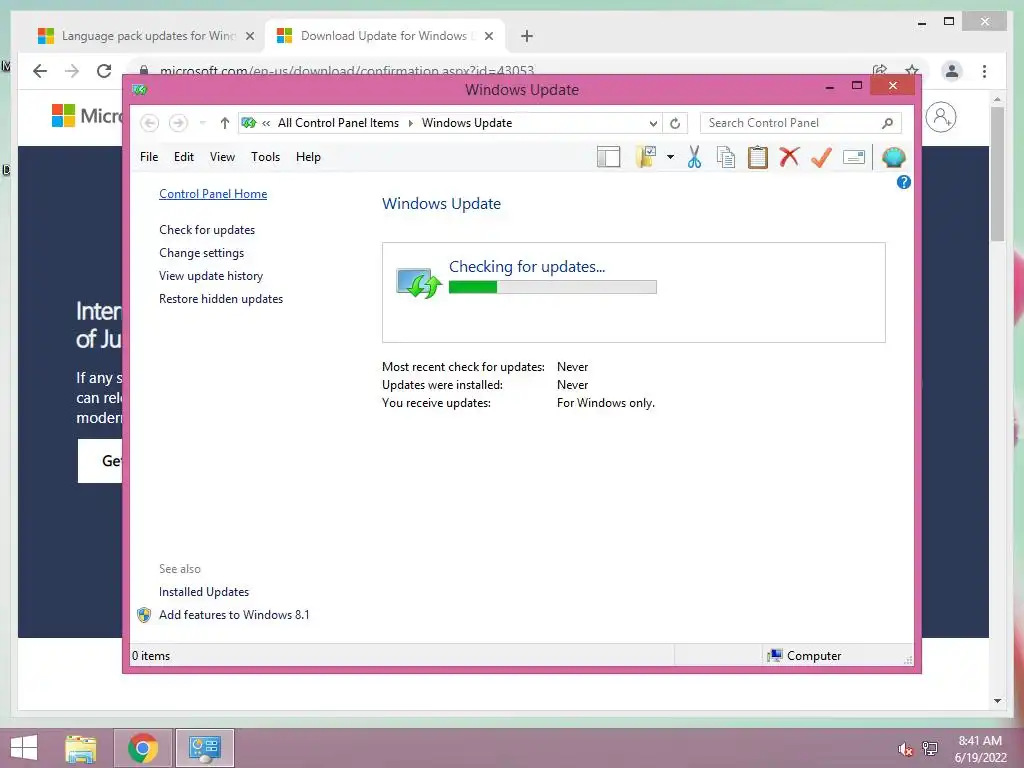
Task: Select Change settings
Action: (201, 253)
